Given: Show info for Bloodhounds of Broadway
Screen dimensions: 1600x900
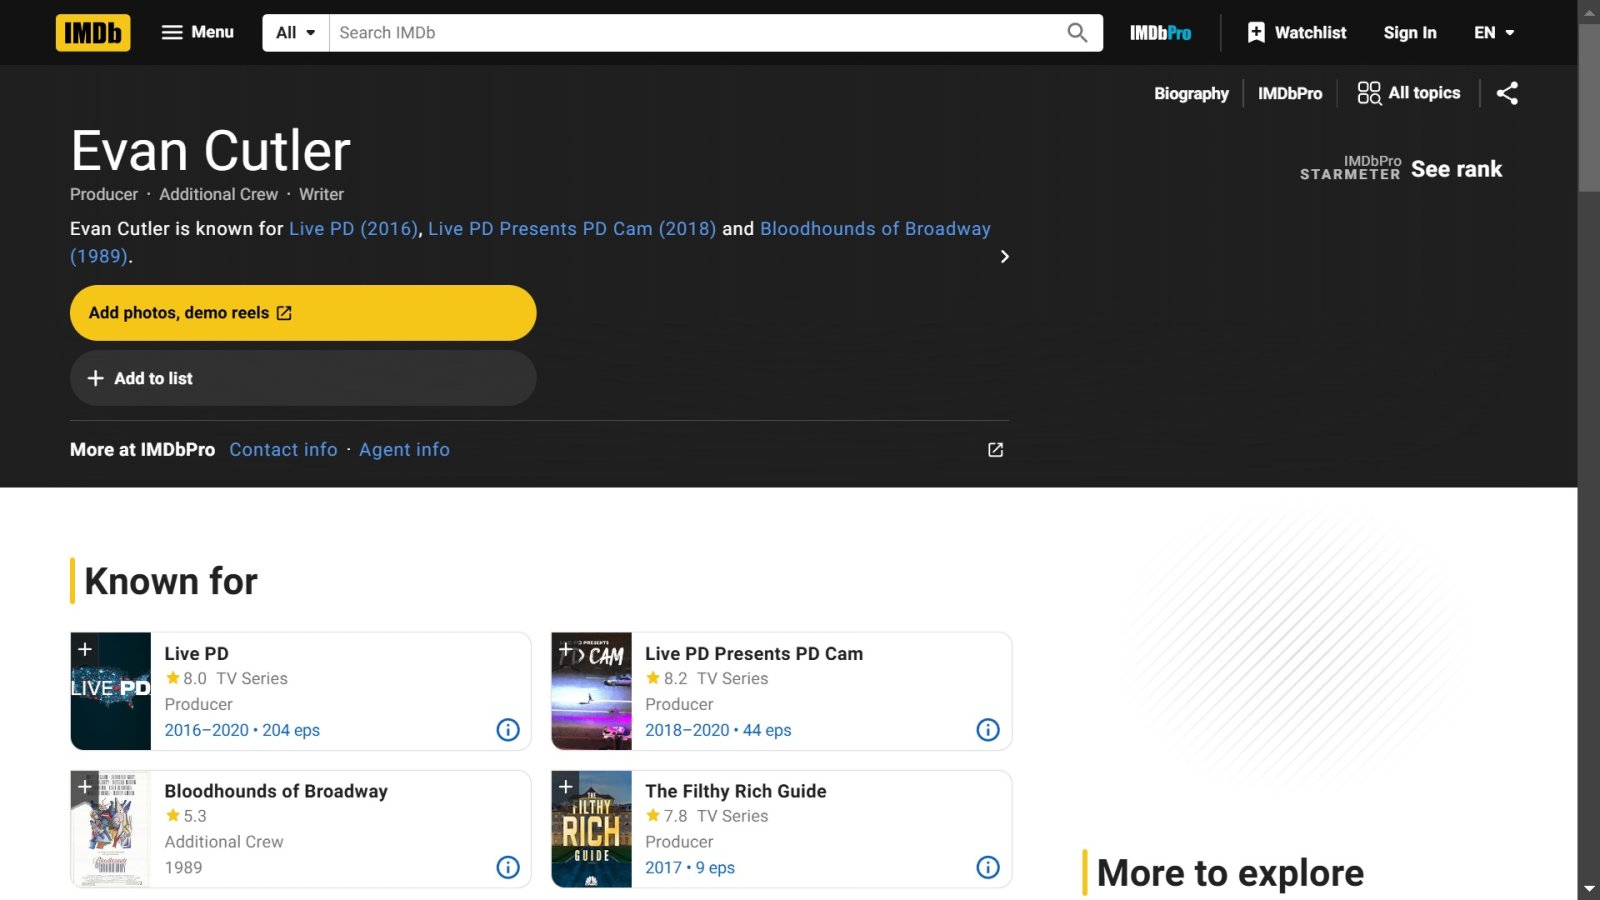Looking at the screenshot, I should click(508, 867).
